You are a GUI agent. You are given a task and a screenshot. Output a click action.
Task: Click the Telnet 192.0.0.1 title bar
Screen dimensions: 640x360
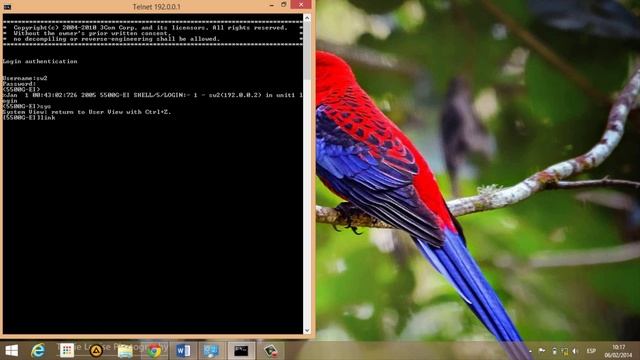(156, 7)
